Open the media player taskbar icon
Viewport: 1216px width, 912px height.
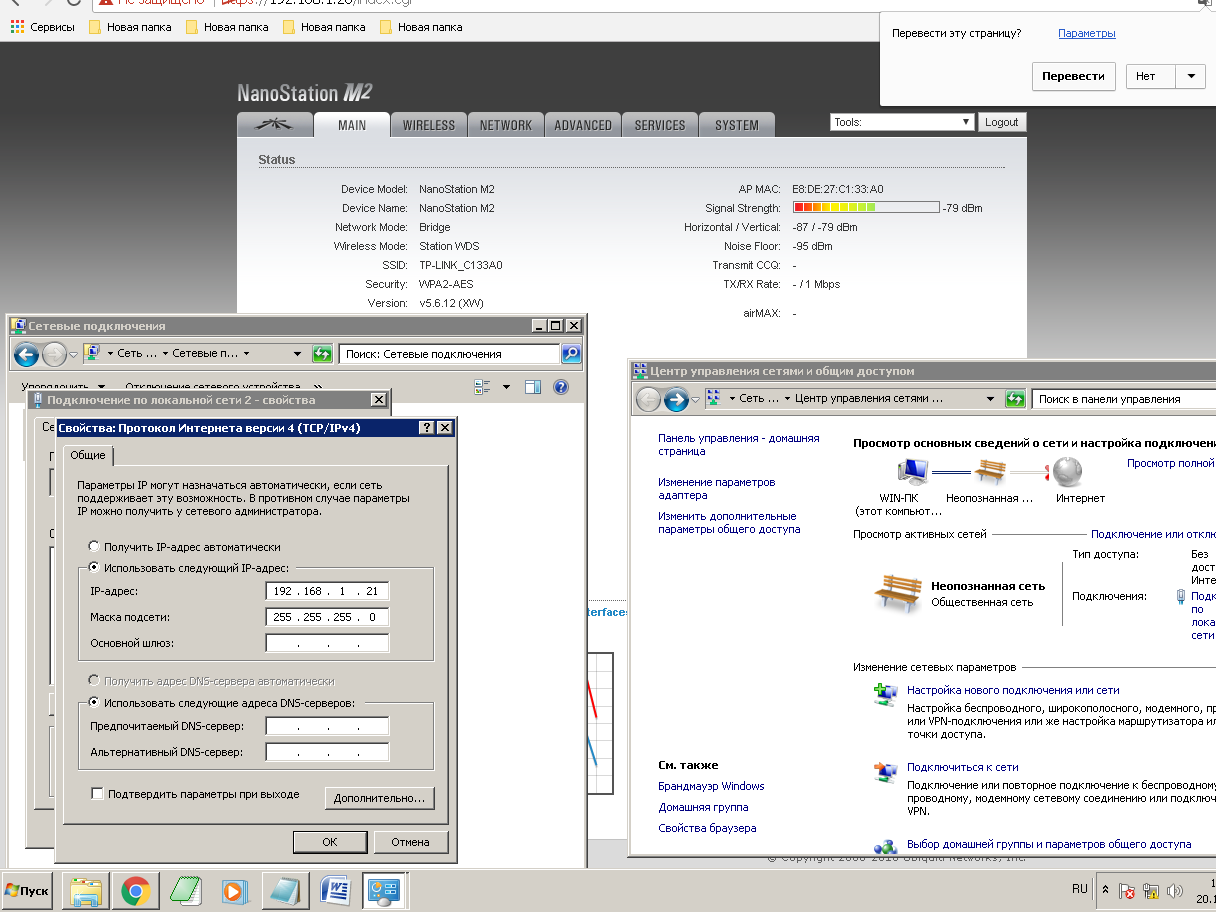234,889
